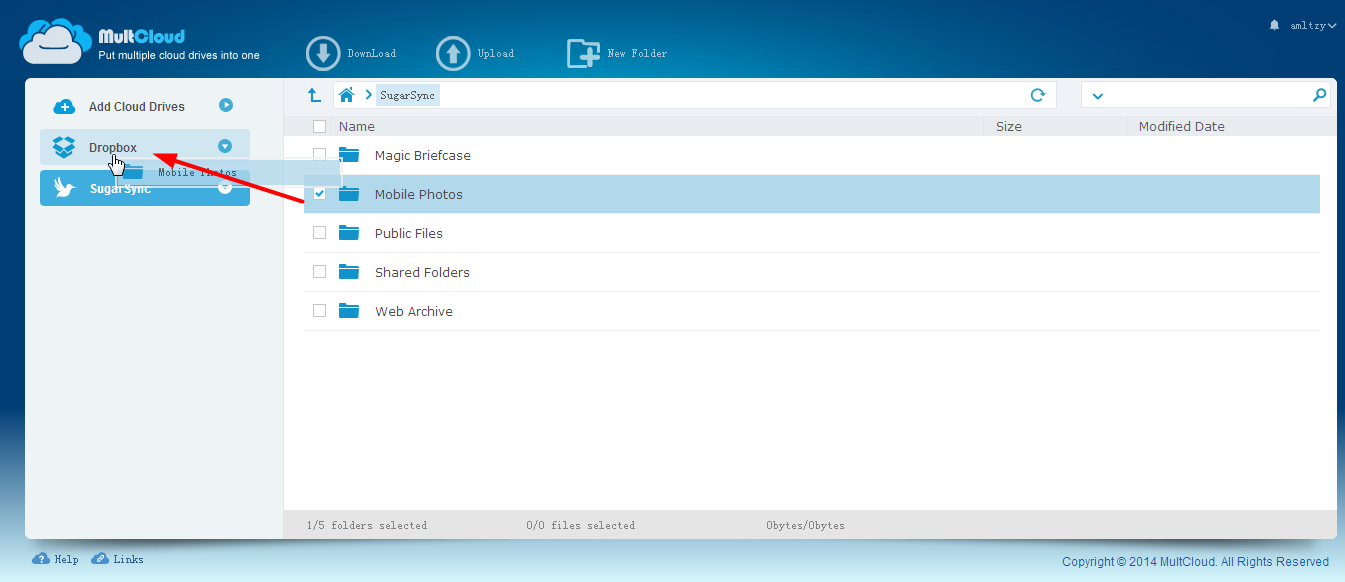Check the Magic Briefcase checkbox
Image resolution: width=1345 pixels, height=582 pixels.
coord(319,154)
